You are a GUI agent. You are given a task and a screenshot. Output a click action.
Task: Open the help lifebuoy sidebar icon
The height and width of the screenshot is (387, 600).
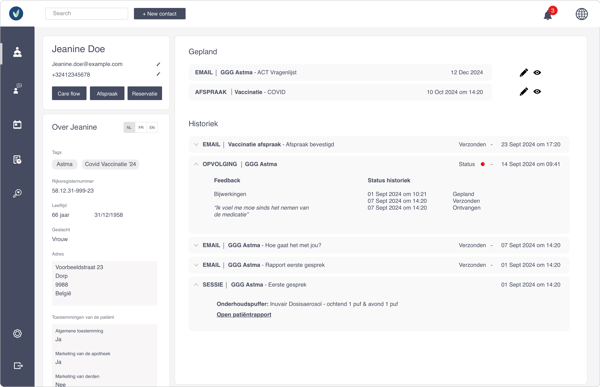click(x=17, y=333)
